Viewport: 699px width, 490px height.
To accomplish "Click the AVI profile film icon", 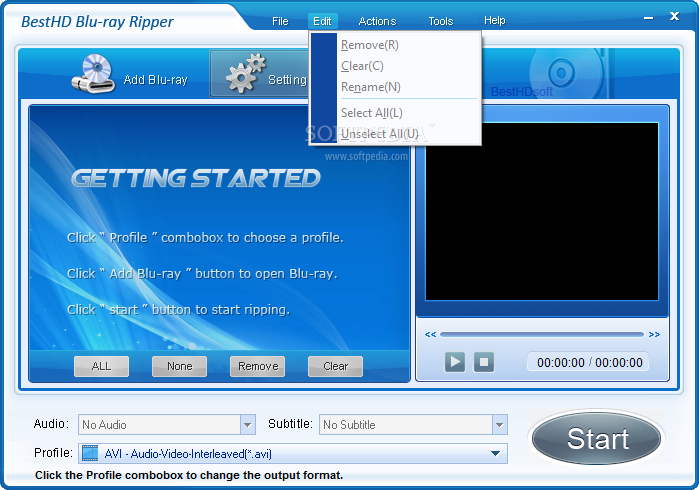I will click(x=90, y=453).
